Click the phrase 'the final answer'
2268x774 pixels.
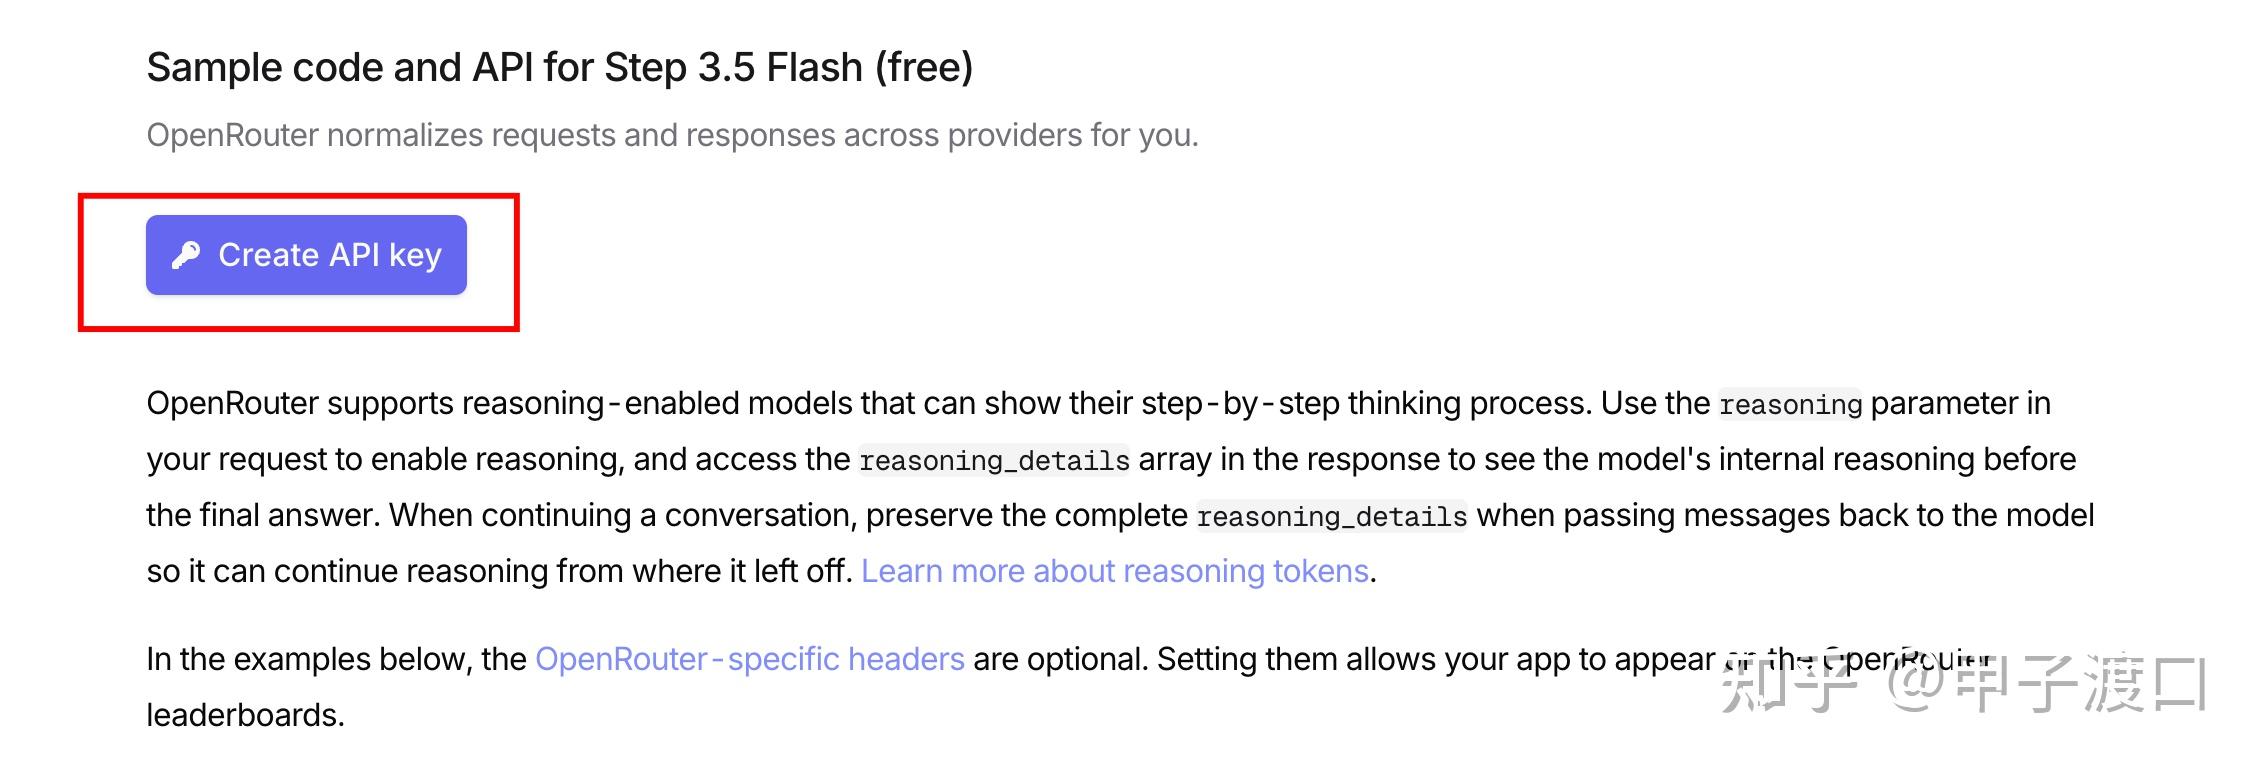pyautogui.click(x=262, y=515)
